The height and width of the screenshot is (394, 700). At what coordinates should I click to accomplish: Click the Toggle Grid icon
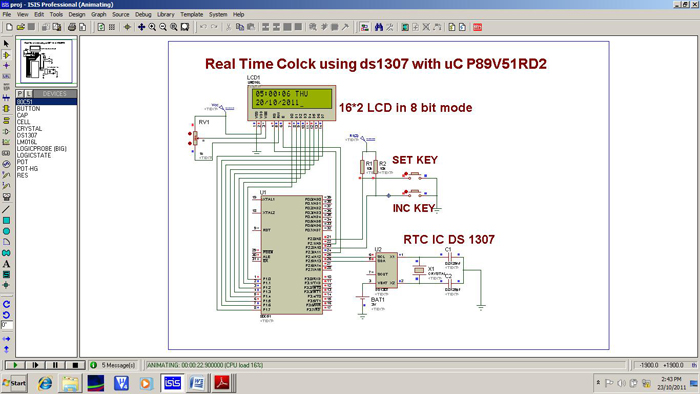tap(112, 27)
